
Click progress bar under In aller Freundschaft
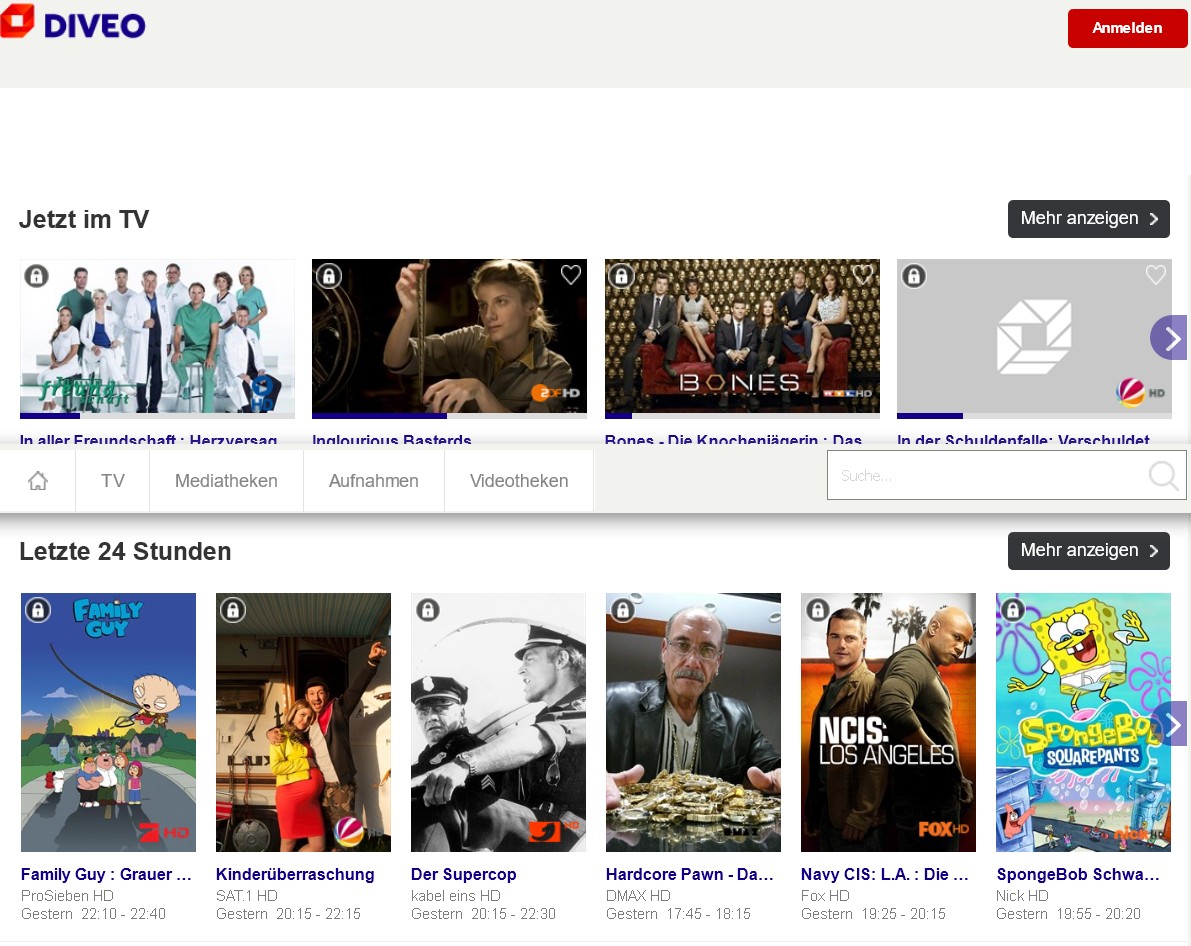(157, 416)
